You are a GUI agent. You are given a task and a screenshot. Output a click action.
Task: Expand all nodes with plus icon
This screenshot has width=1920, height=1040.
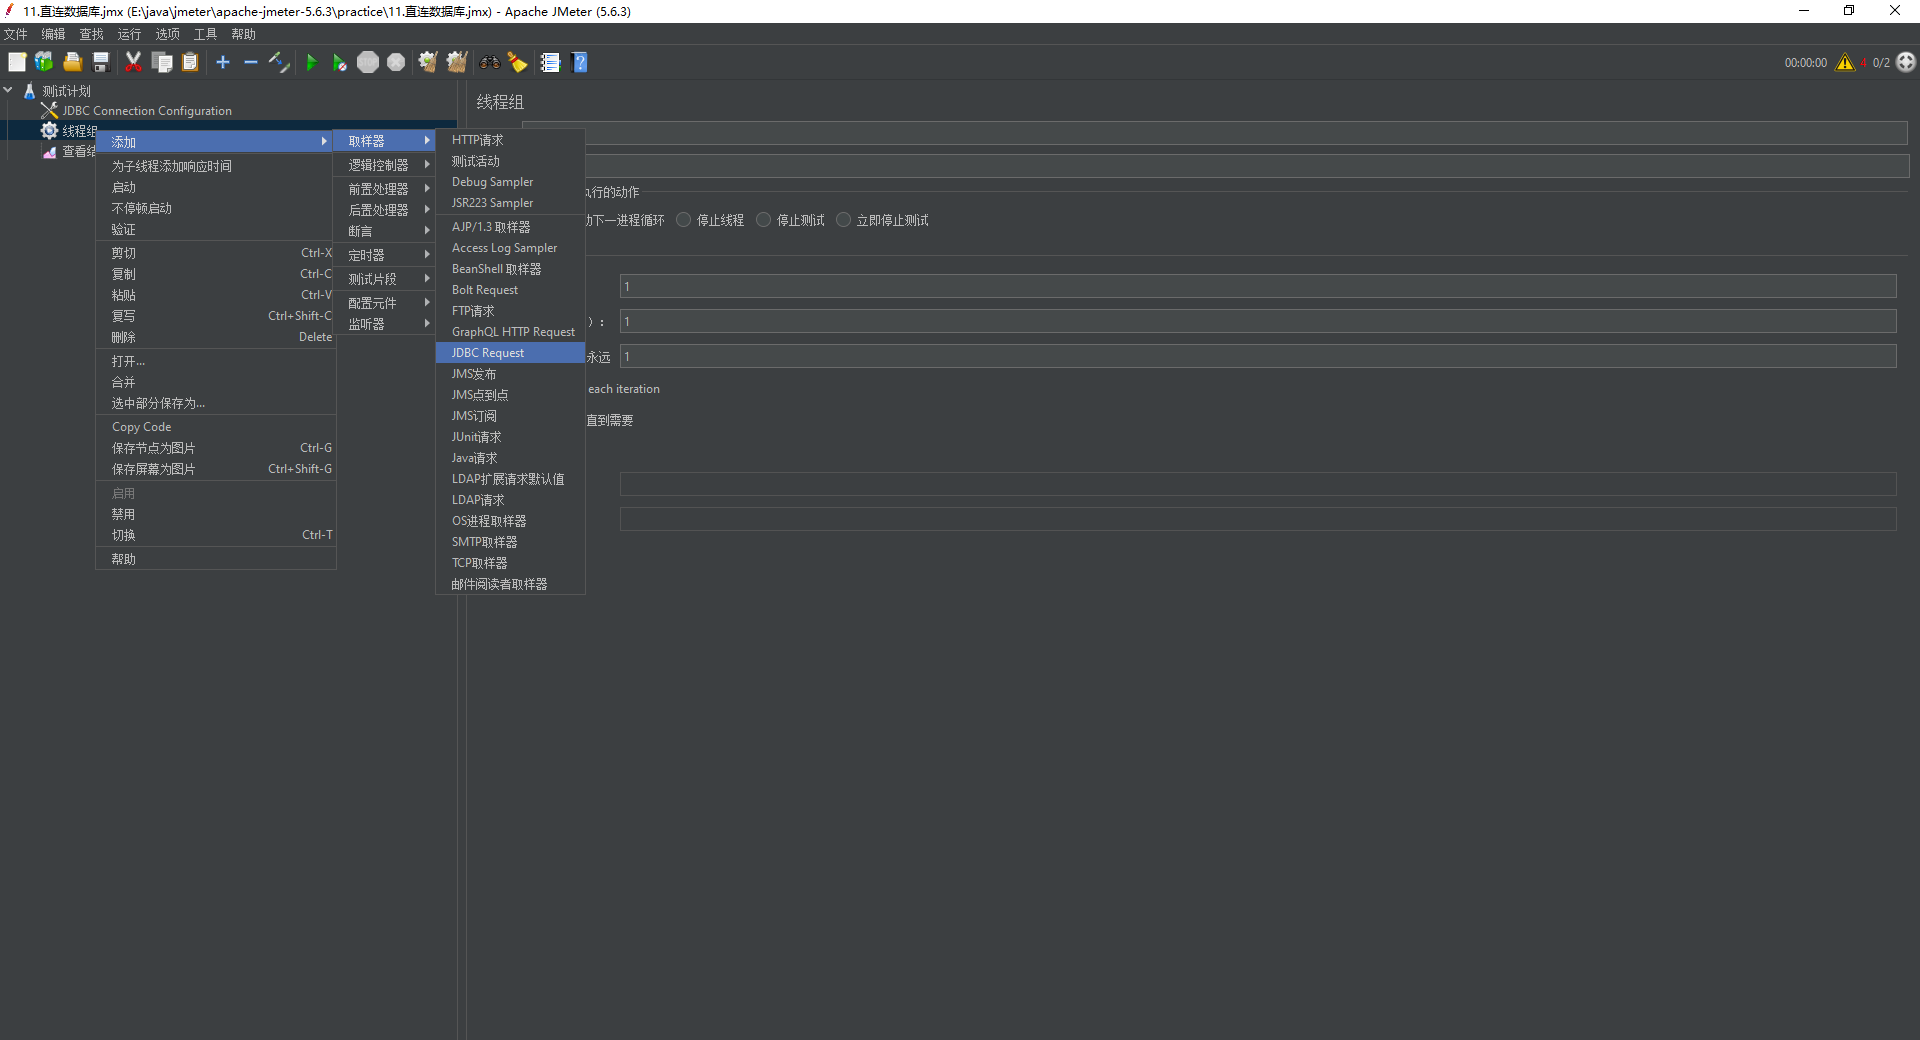223,62
